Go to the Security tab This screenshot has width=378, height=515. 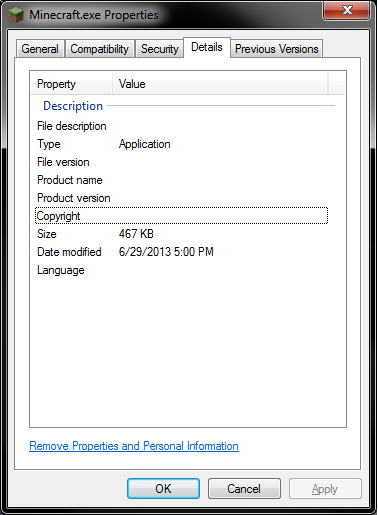pos(160,49)
